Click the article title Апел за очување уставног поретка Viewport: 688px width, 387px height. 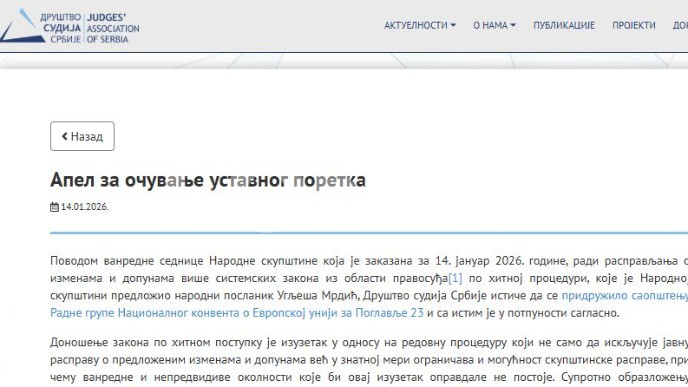pyautogui.click(x=208, y=180)
